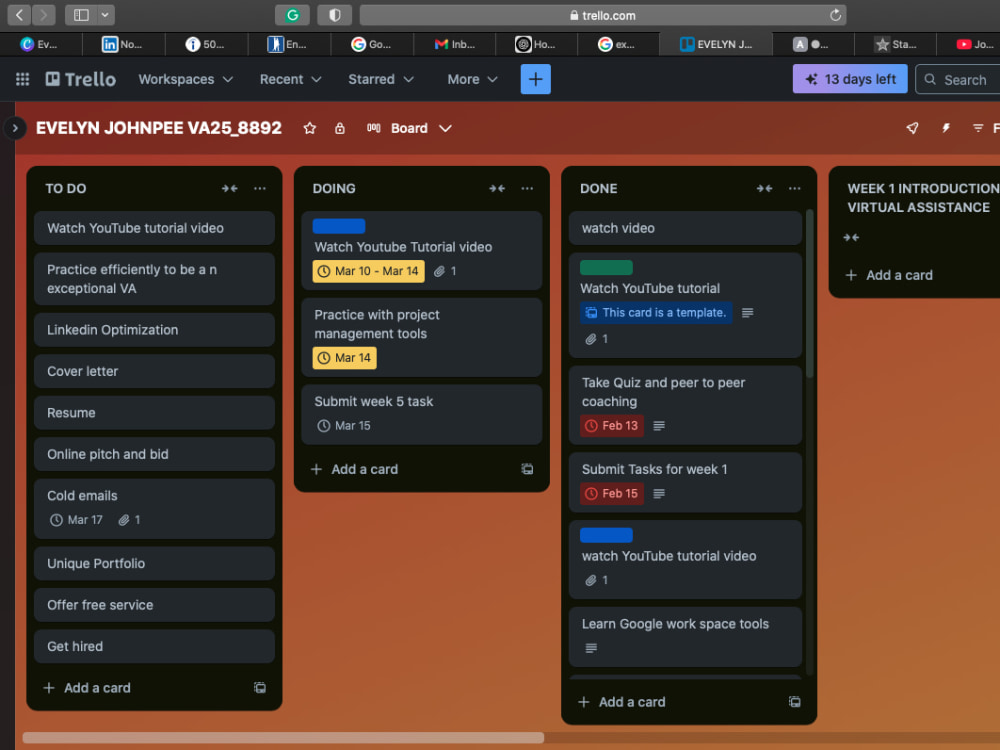Open the Linkedin Optimization card
Screen dimensions: 1000x750
coord(154,330)
